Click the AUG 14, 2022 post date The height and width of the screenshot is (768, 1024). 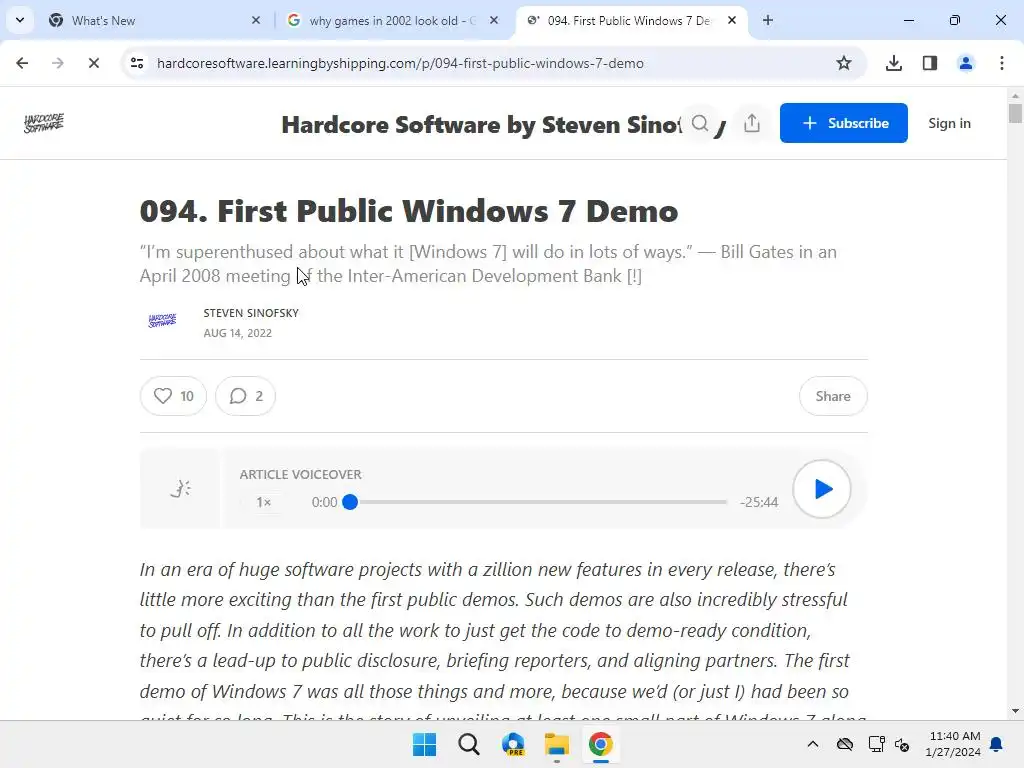238,333
